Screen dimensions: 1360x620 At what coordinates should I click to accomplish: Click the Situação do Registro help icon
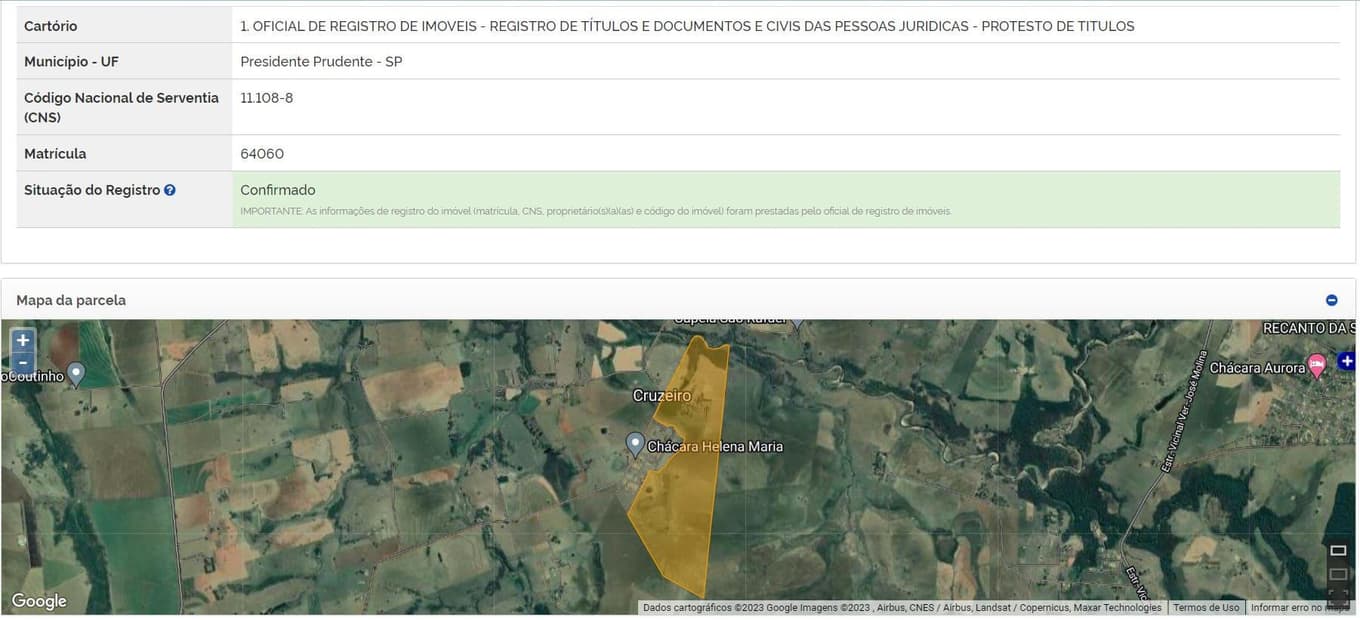[170, 190]
